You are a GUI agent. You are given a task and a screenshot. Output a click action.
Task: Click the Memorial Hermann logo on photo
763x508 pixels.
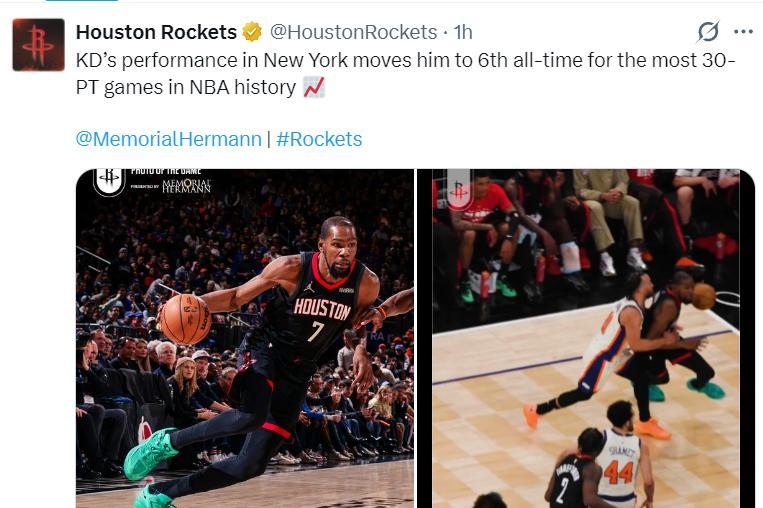(186, 186)
